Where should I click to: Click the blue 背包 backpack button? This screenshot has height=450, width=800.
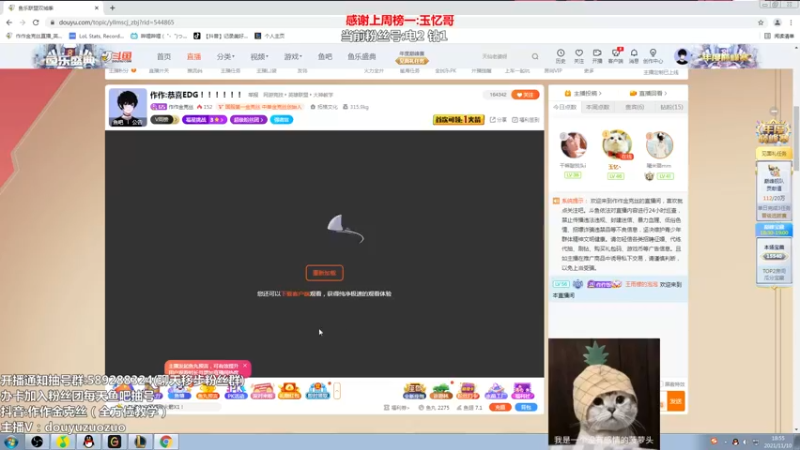[x=526, y=407]
